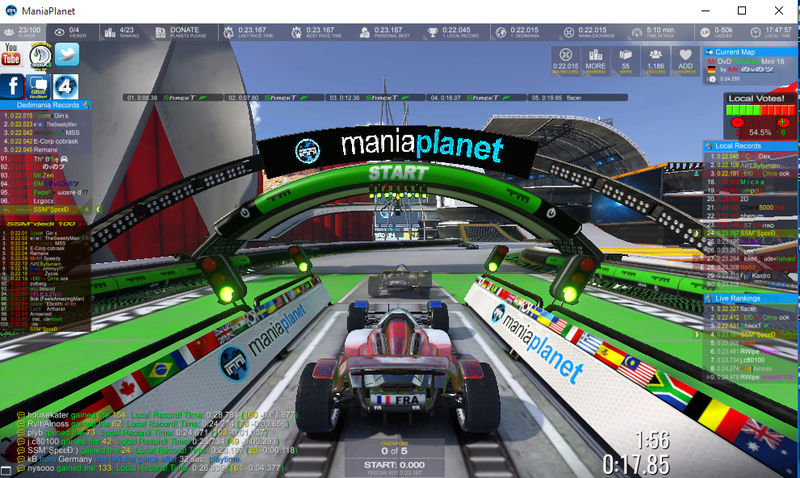Click the personal best icon
The height and width of the screenshot is (478, 800).
(x=365, y=33)
